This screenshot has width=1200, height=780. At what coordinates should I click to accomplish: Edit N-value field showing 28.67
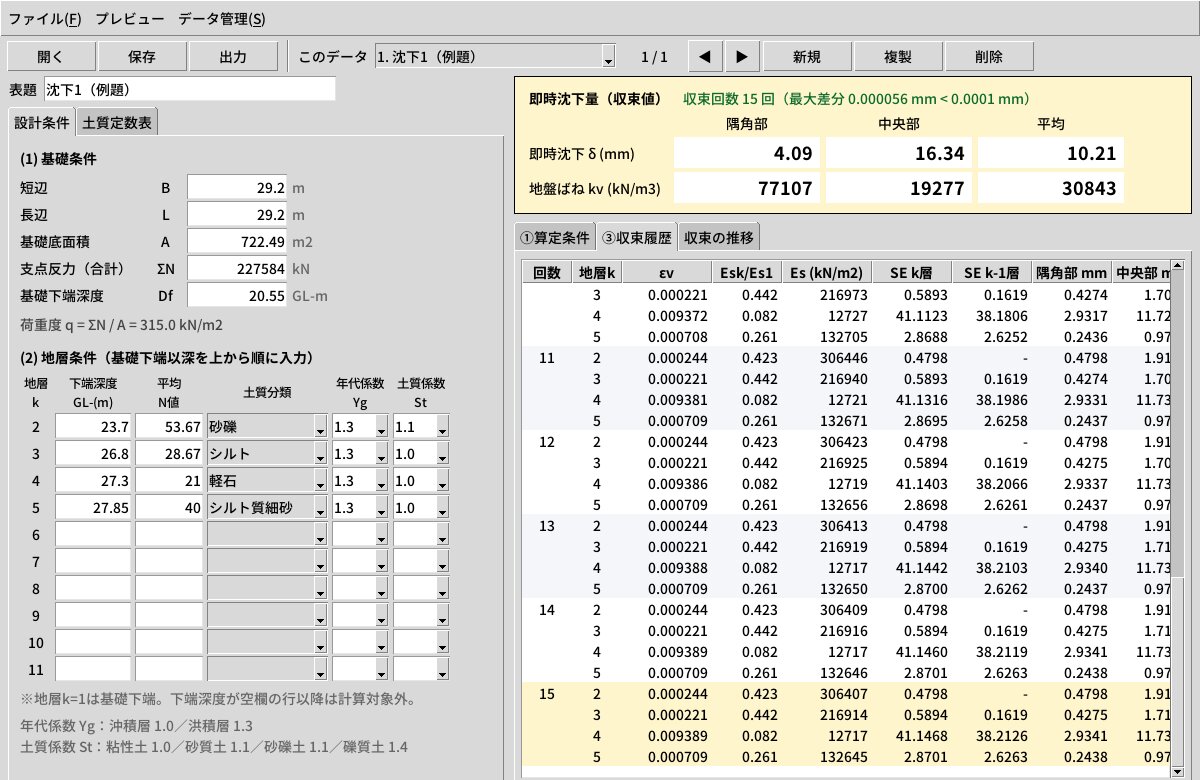coord(169,454)
